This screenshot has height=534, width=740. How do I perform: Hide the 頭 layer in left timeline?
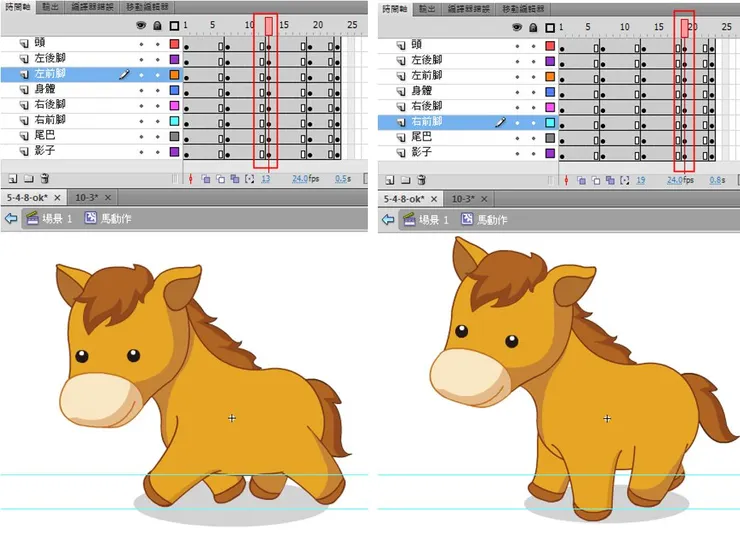click(x=141, y=44)
